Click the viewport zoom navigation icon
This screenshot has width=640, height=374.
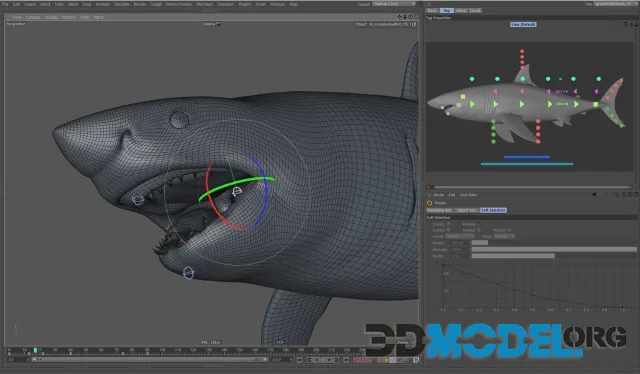(405, 17)
